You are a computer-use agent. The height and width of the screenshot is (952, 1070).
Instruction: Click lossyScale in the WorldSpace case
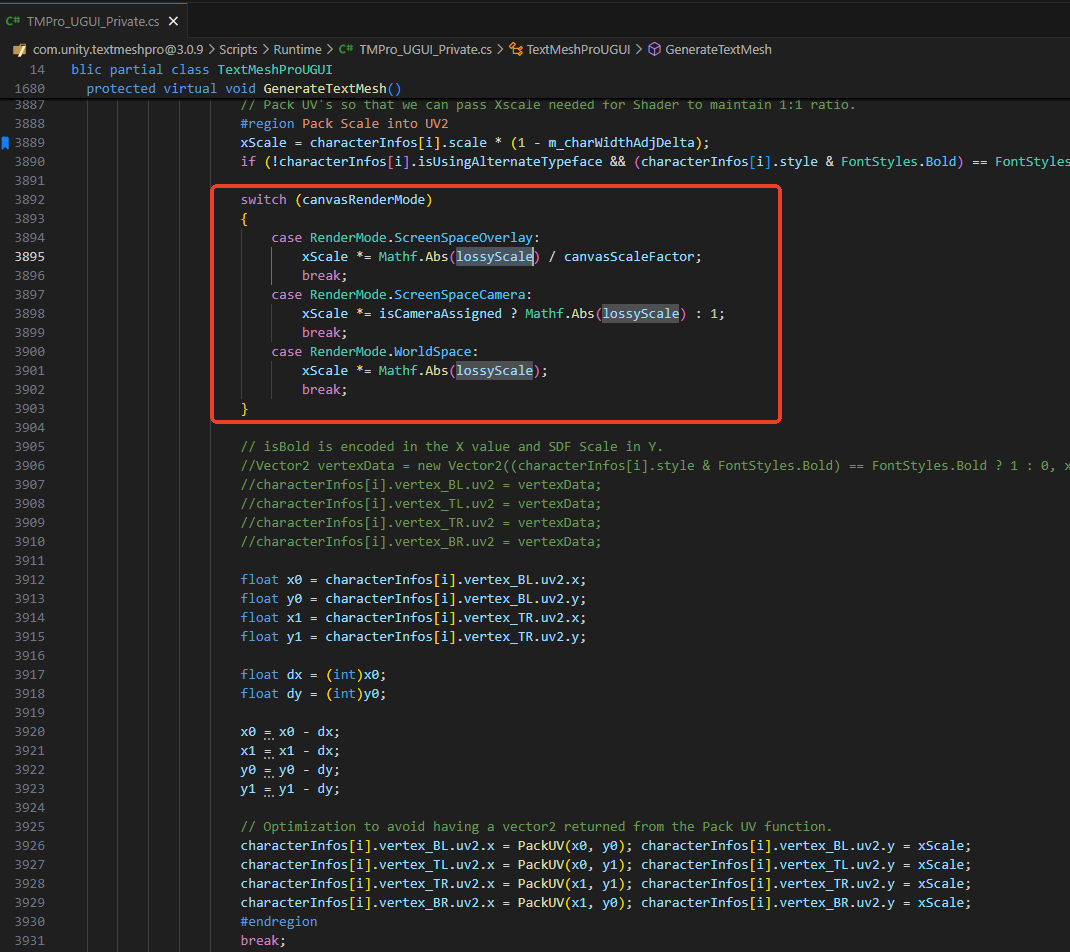pos(494,371)
